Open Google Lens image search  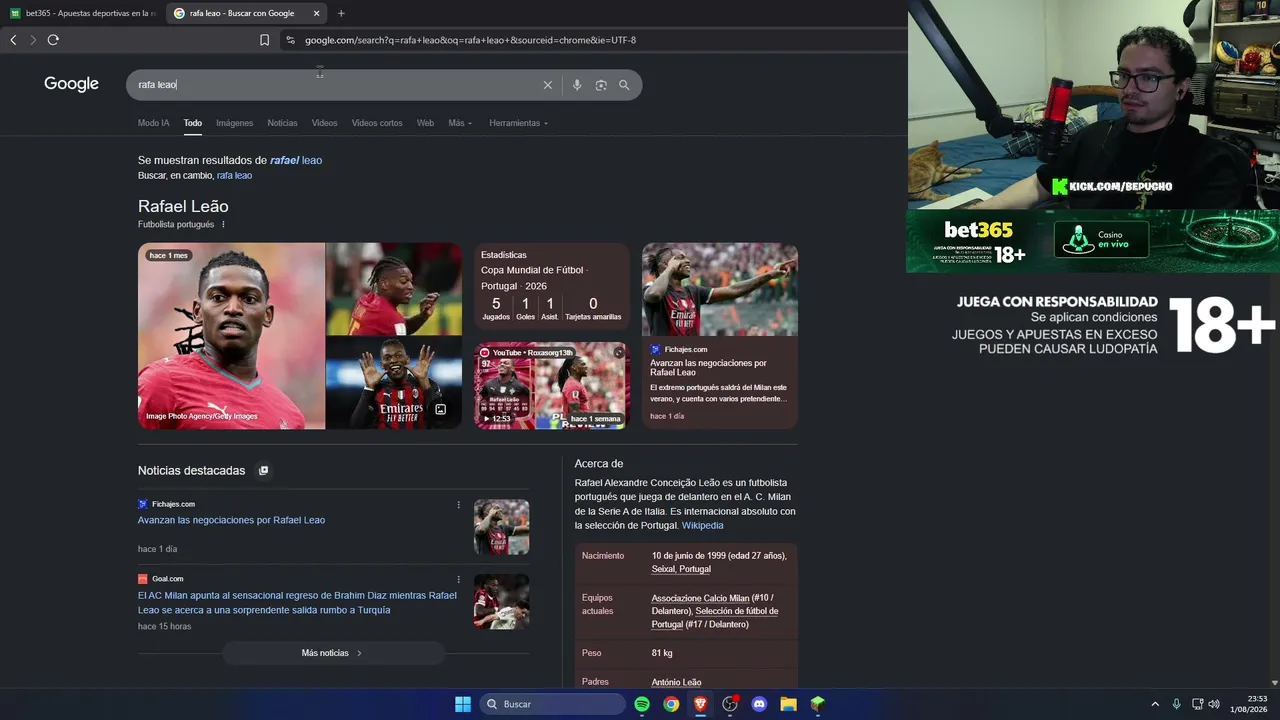pyautogui.click(x=601, y=85)
